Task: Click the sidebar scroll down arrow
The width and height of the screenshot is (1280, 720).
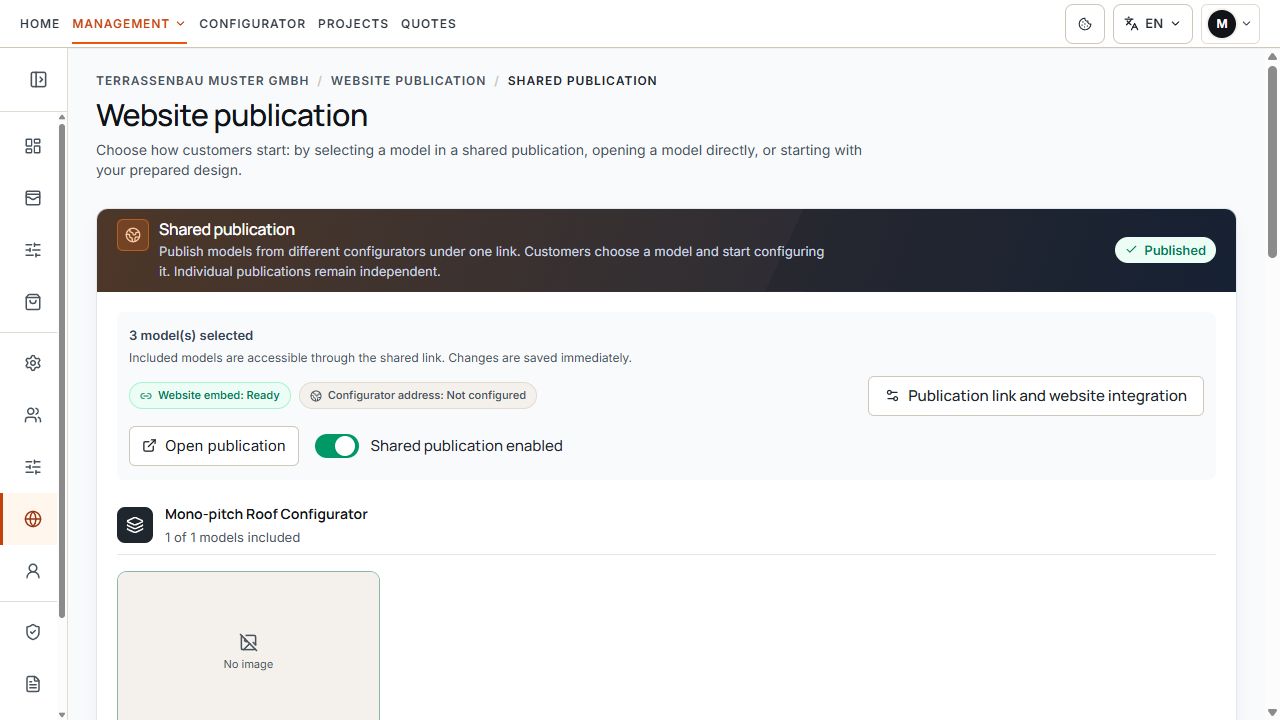Action: (x=61, y=714)
